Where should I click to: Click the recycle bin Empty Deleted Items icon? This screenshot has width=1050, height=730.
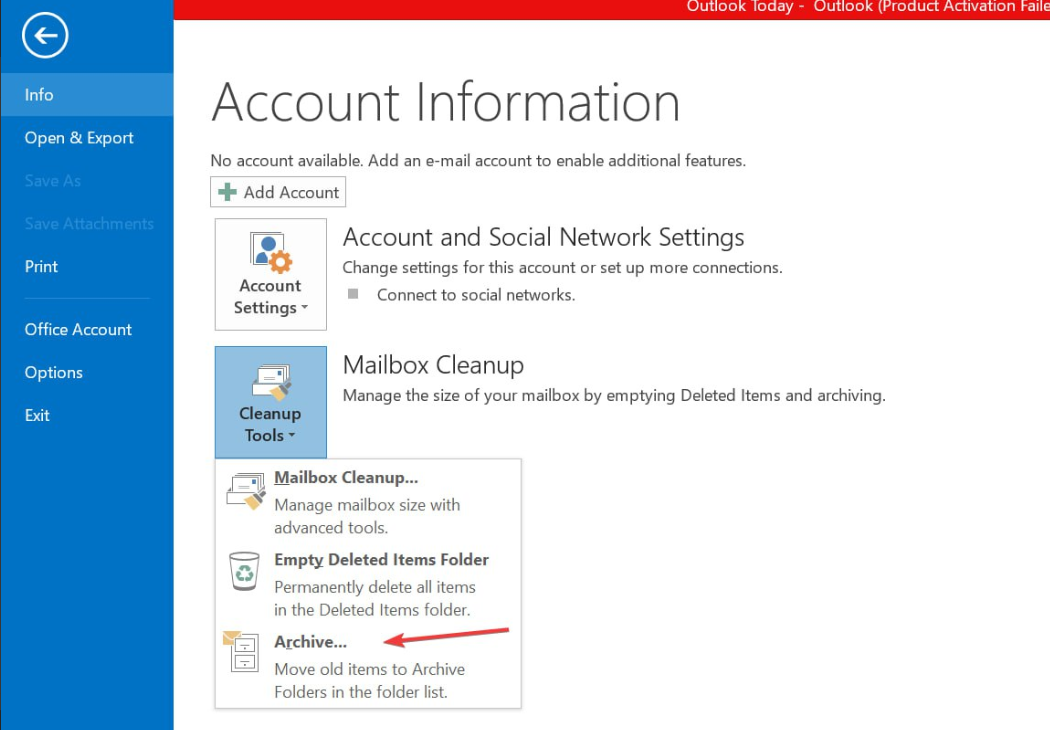coord(244,571)
